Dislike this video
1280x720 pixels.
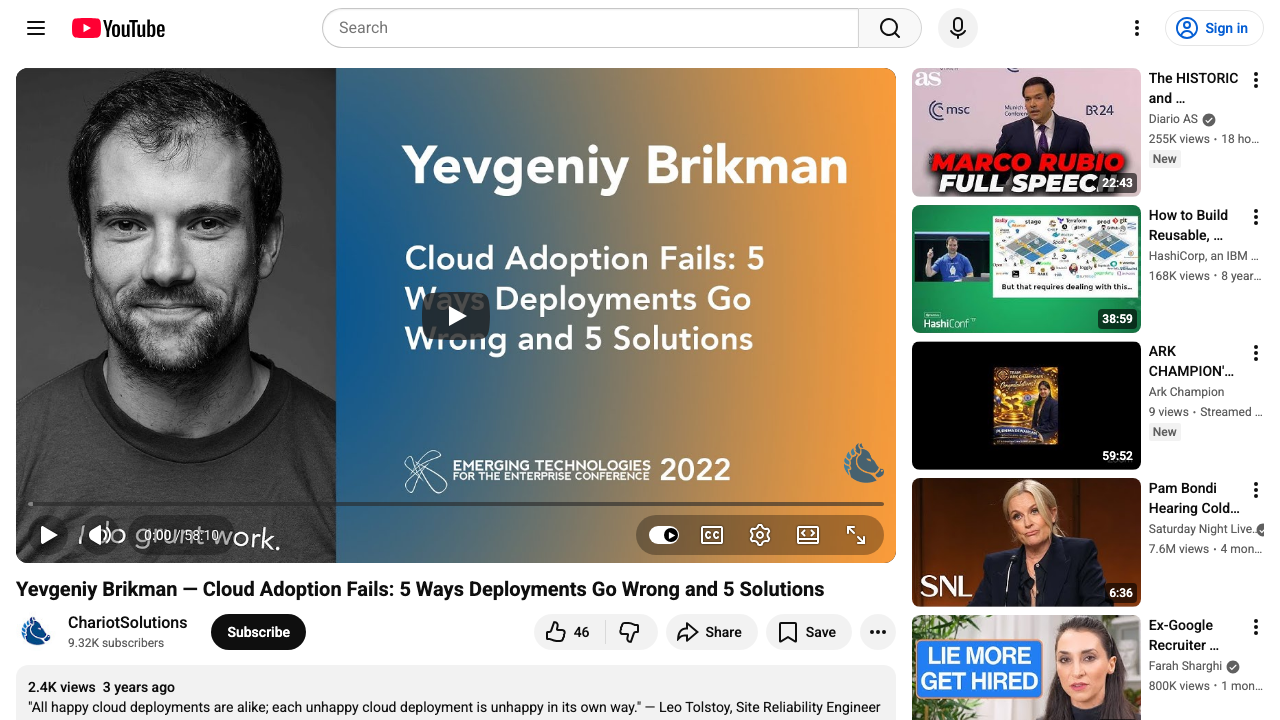[x=630, y=632]
